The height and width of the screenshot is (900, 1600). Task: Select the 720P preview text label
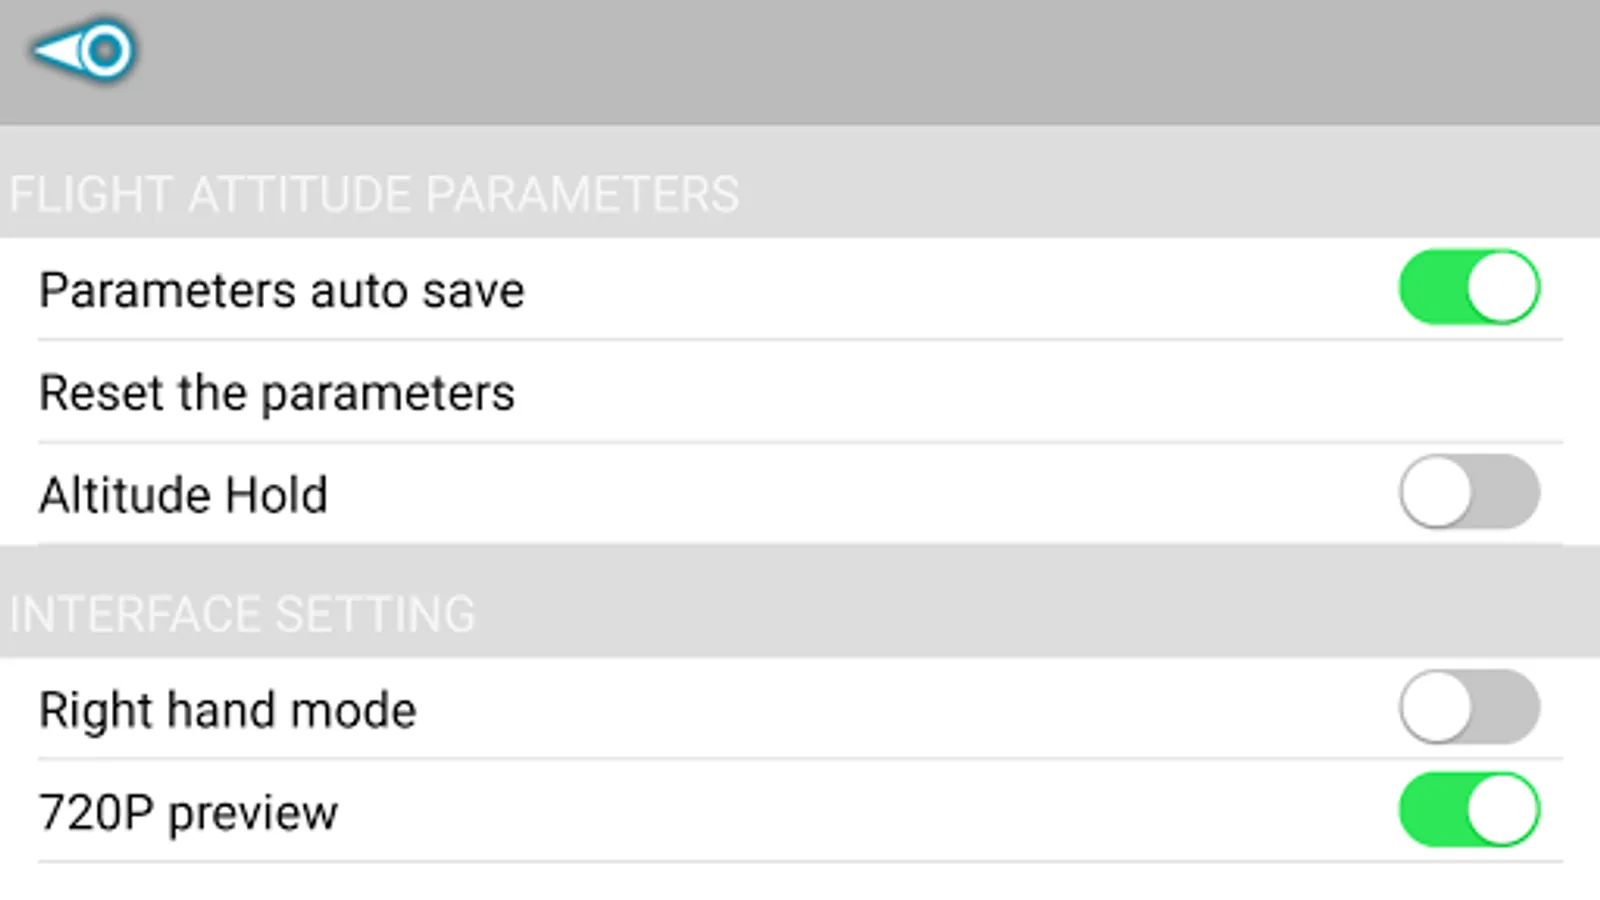pos(188,812)
